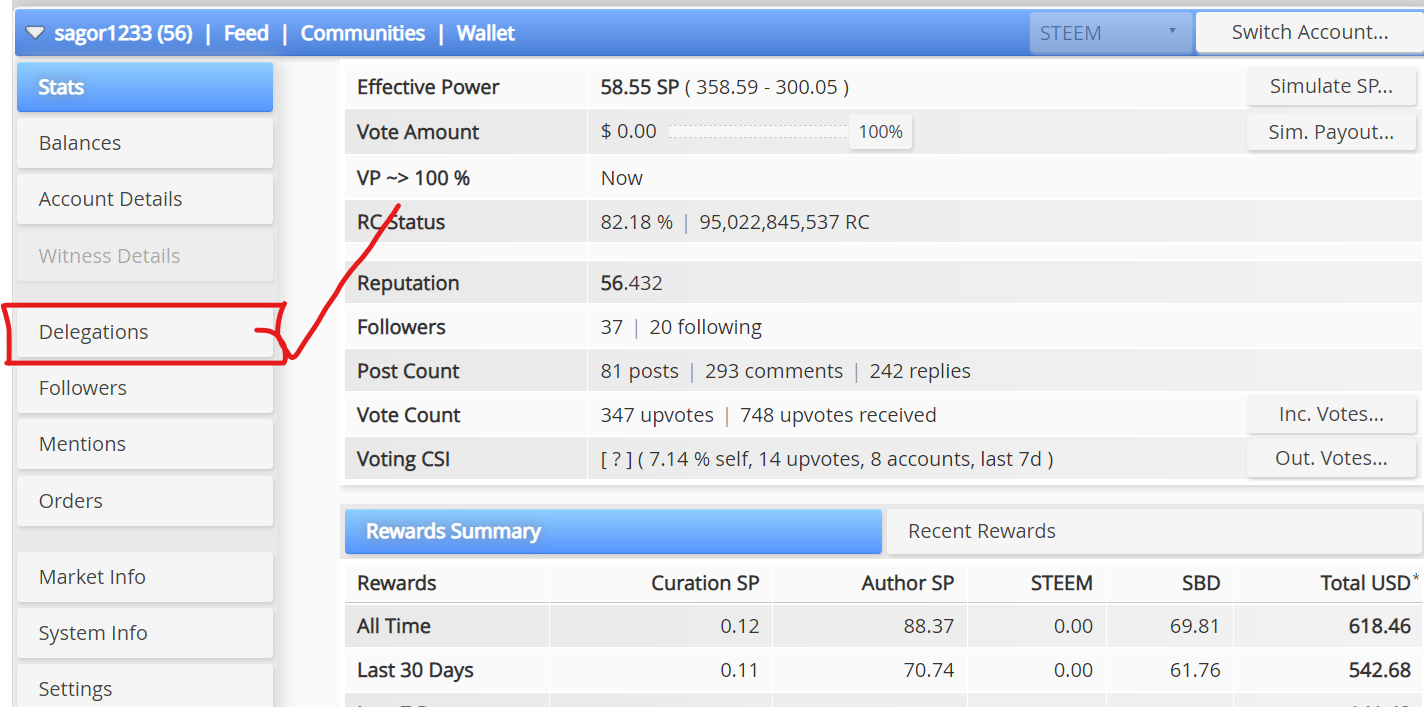Viewport: 1424px width, 707px height.
Task: Click the Voting CSI question mark help
Action: (x=616, y=459)
